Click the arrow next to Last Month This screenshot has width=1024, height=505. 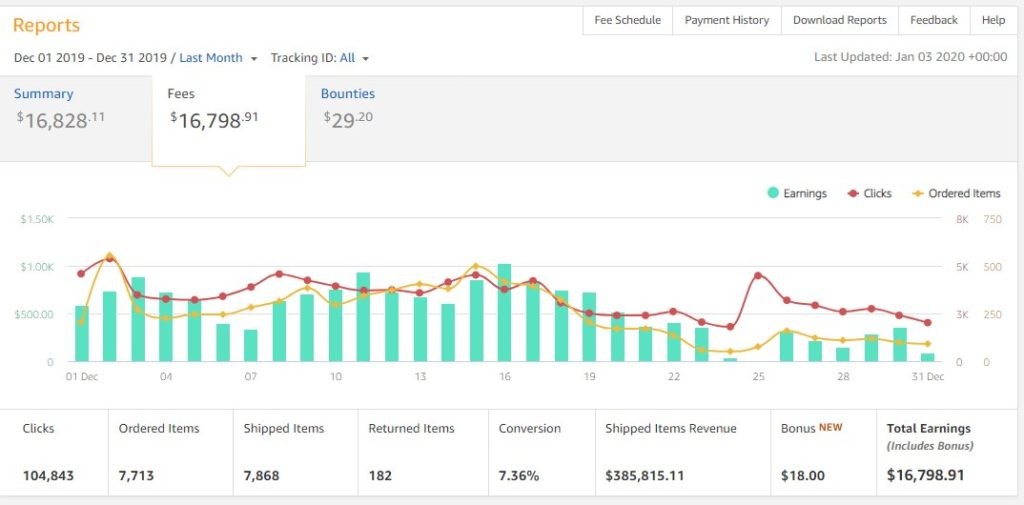pyautogui.click(x=254, y=59)
